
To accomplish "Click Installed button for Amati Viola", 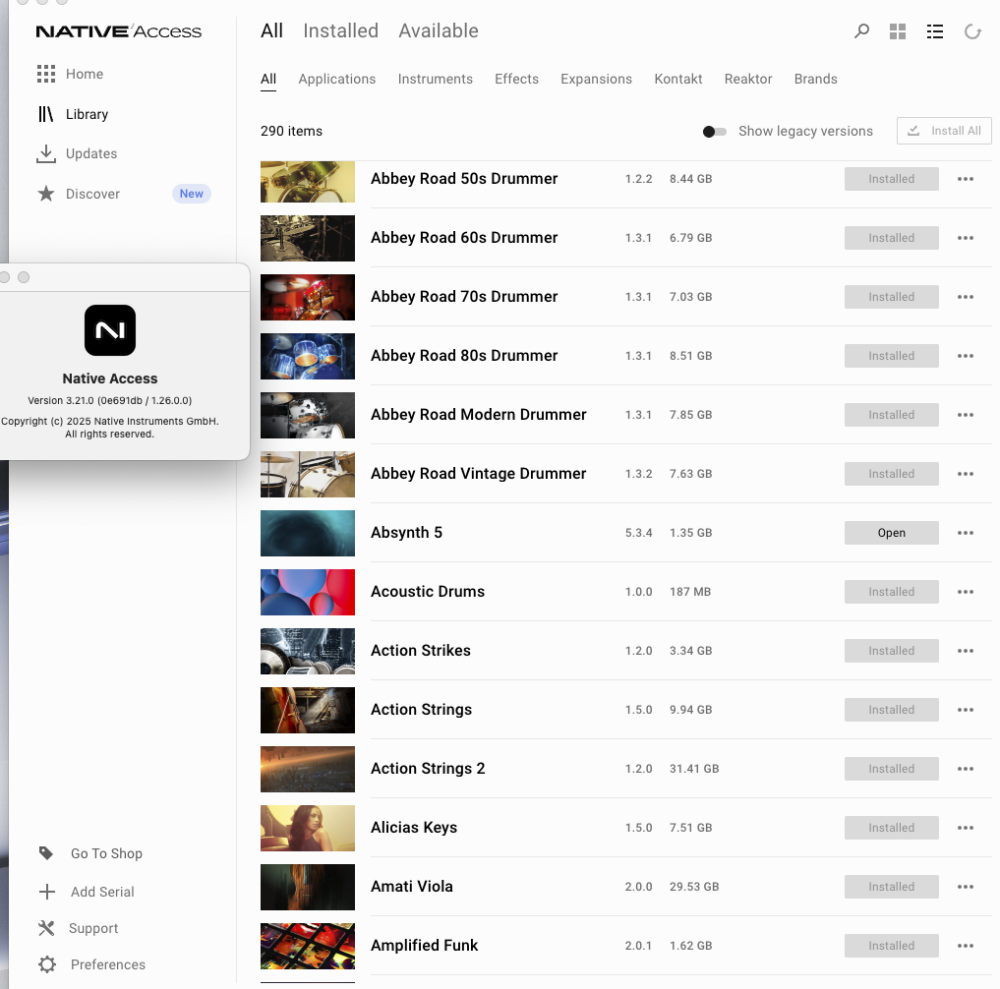I will (x=892, y=887).
